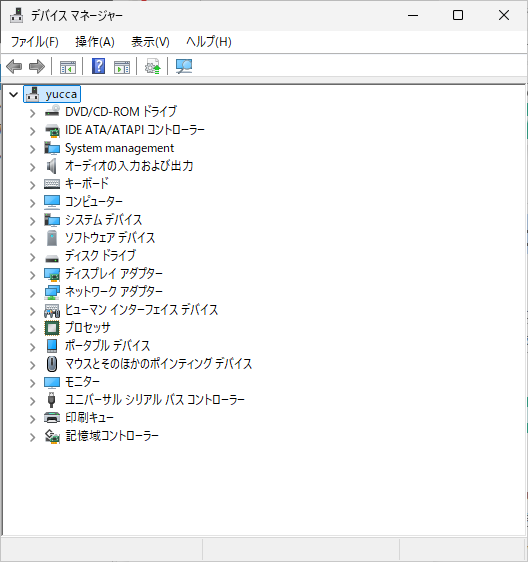The width and height of the screenshot is (528, 562).
Task: Expand the DVD/CD-ROM ドライブ category
Action: click(33, 113)
